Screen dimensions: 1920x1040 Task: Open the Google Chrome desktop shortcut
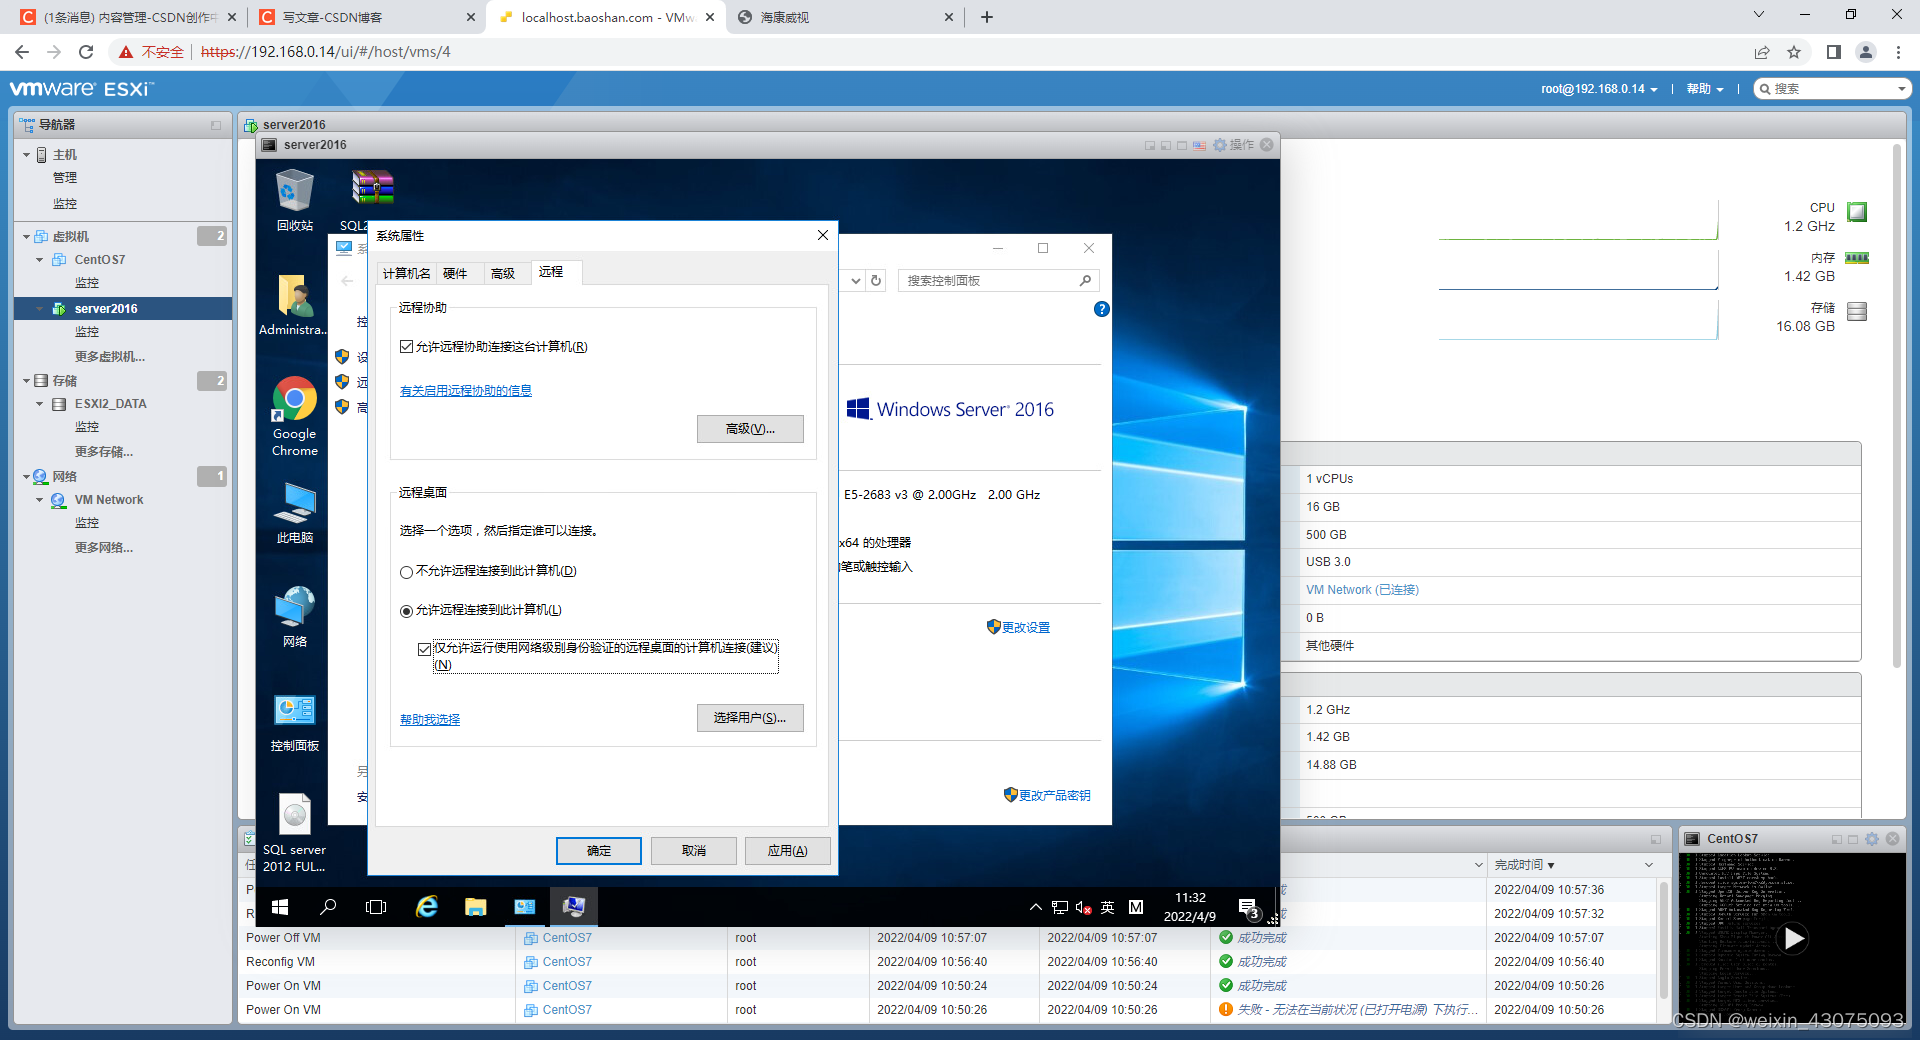(x=294, y=416)
